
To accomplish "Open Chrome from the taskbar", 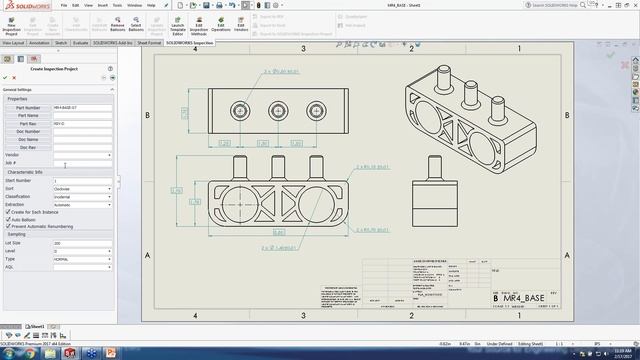I will click(29, 353).
